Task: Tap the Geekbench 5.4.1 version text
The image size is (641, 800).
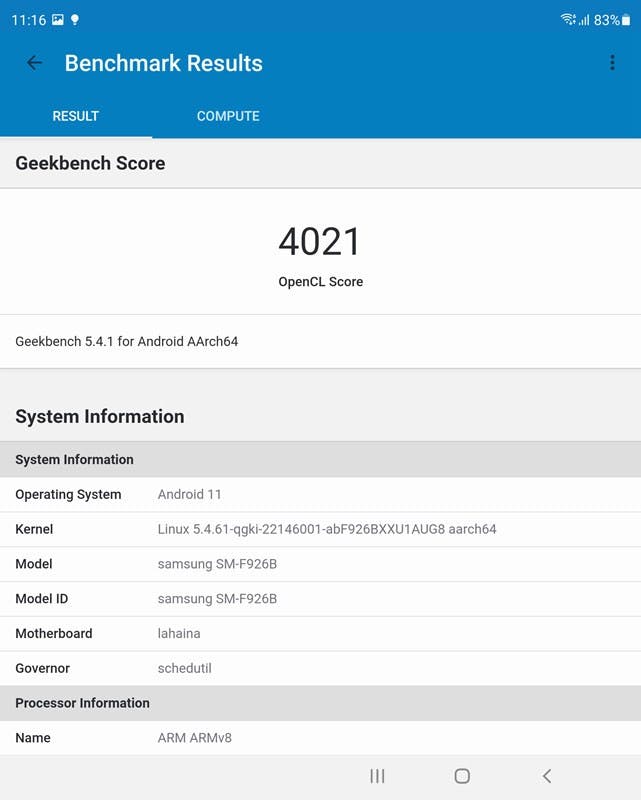Action: coord(127,341)
